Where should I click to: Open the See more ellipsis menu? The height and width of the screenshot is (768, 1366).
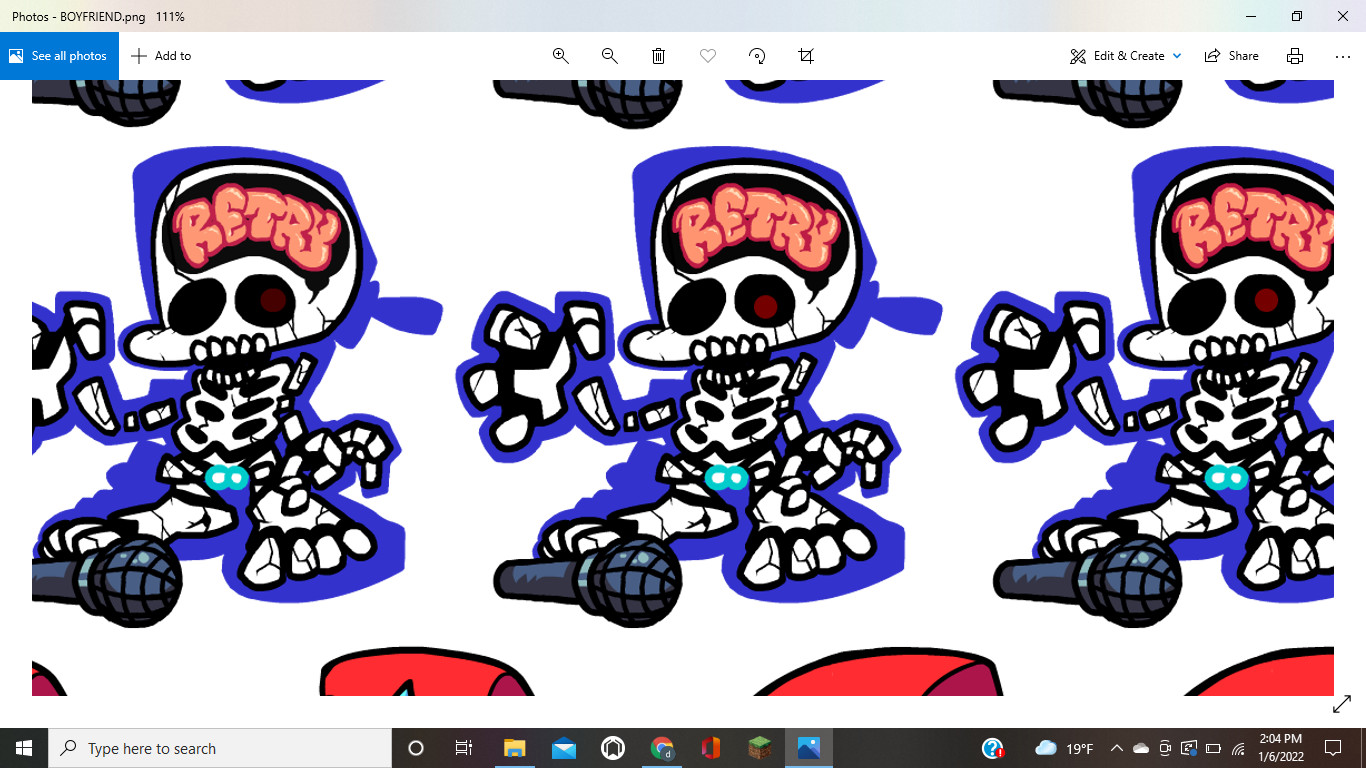1343,56
